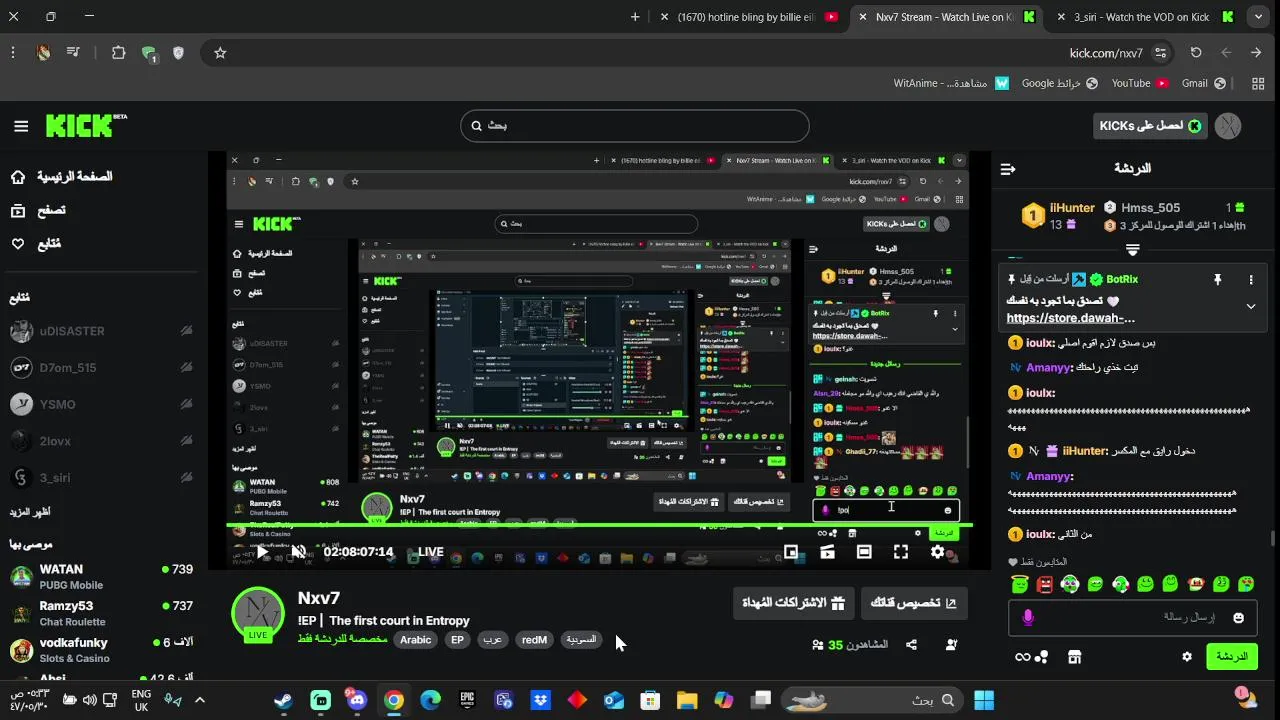Viewport: 1280px width, 720px height.
Task: Click the stream progress bar
Action: click(x=599, y=526)
